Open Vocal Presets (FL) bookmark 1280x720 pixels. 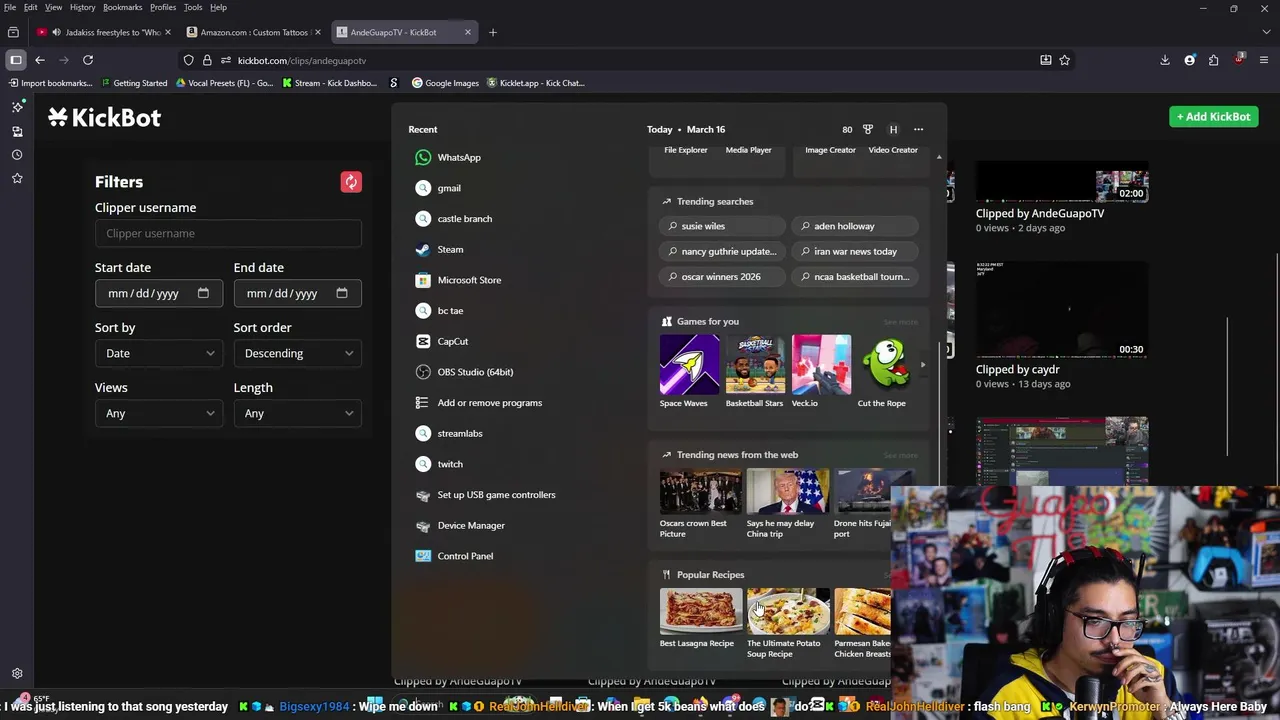tap(224, 83)
